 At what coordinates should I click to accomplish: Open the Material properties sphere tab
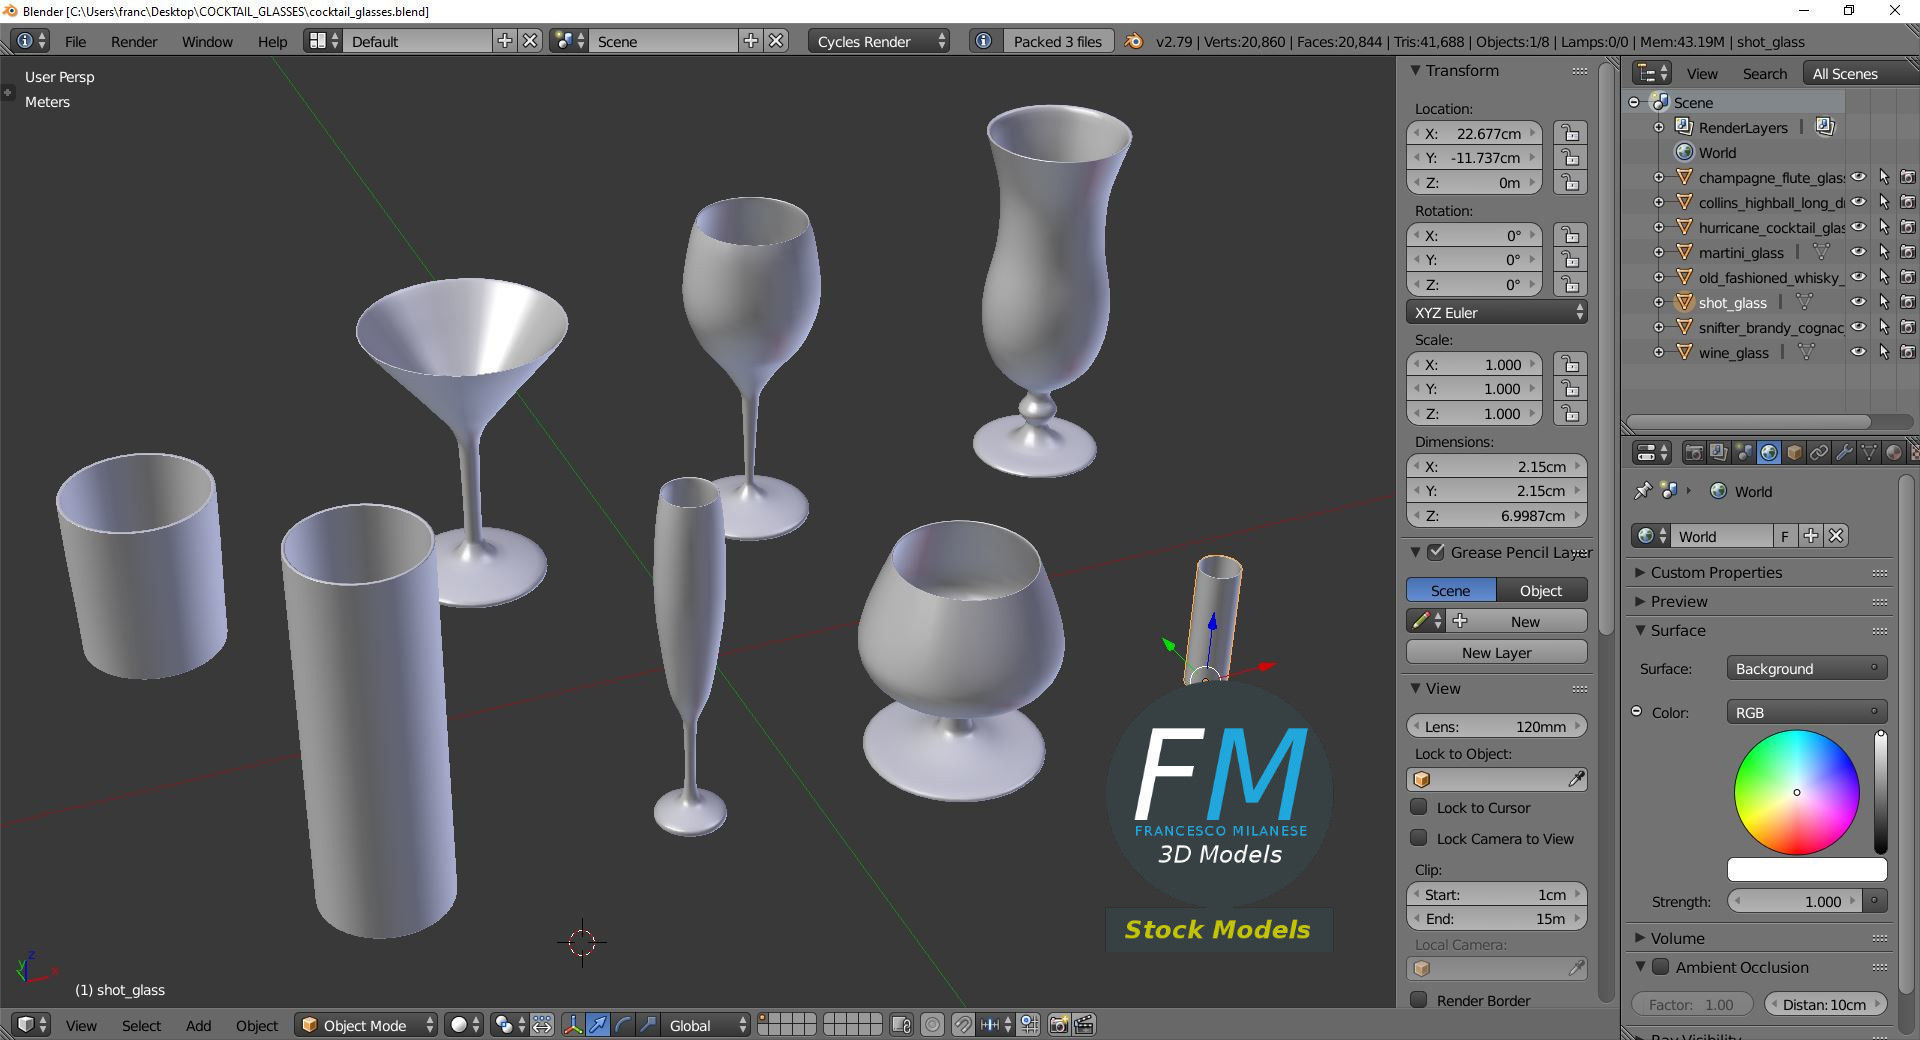[x=1894, y=453]
